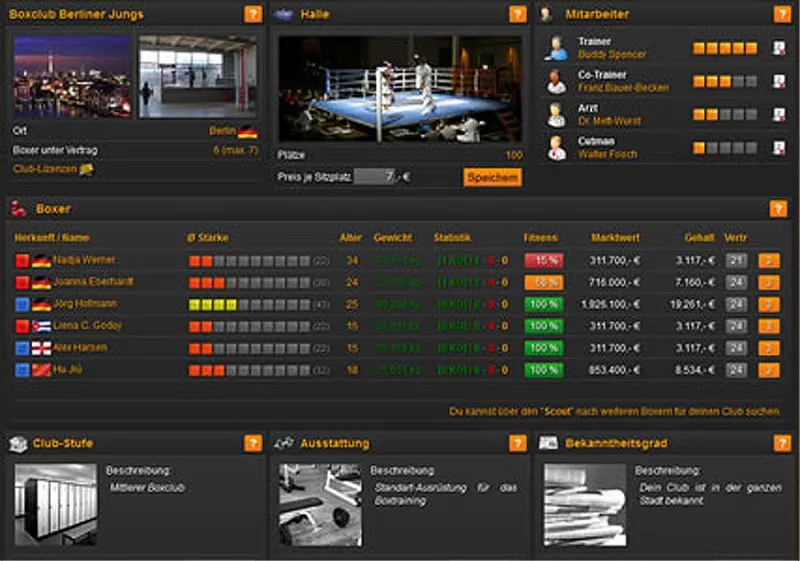This screenshot has width=800, height=561.
Task: Click the blue square icon beside Alex Hansen
Action: click(x=22, y=348)
